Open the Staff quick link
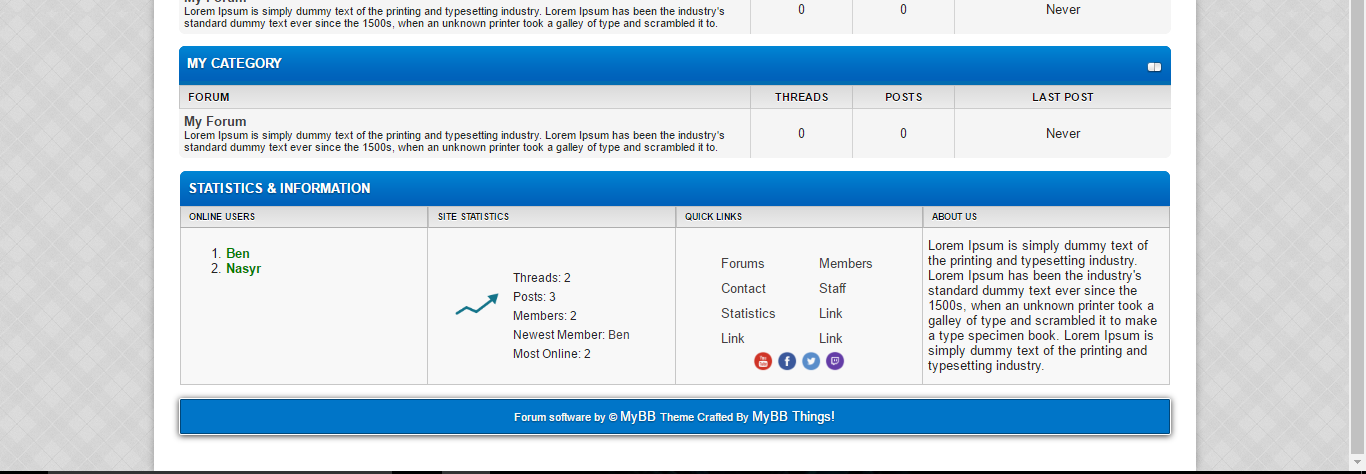The height and width of the screenshot is (474, 1366). (832, 289)
